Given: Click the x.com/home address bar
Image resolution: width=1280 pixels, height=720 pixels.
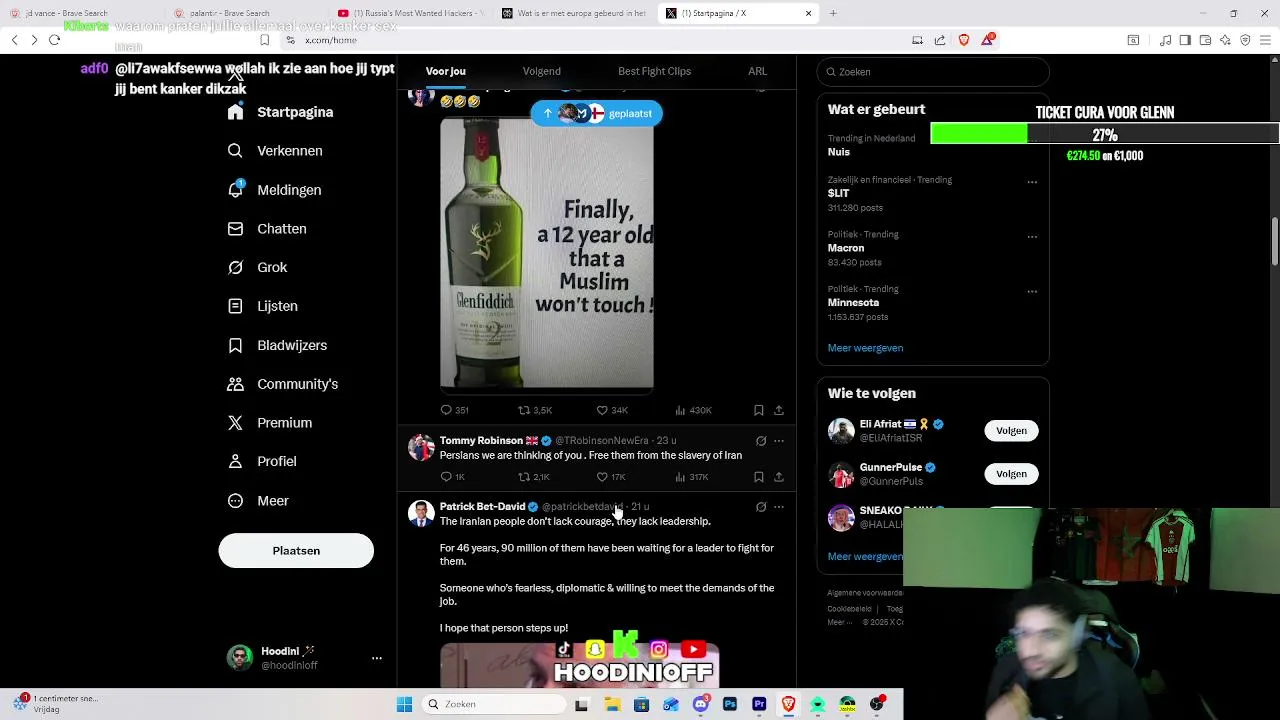Looking at the screenshot, I should [330, 40].
